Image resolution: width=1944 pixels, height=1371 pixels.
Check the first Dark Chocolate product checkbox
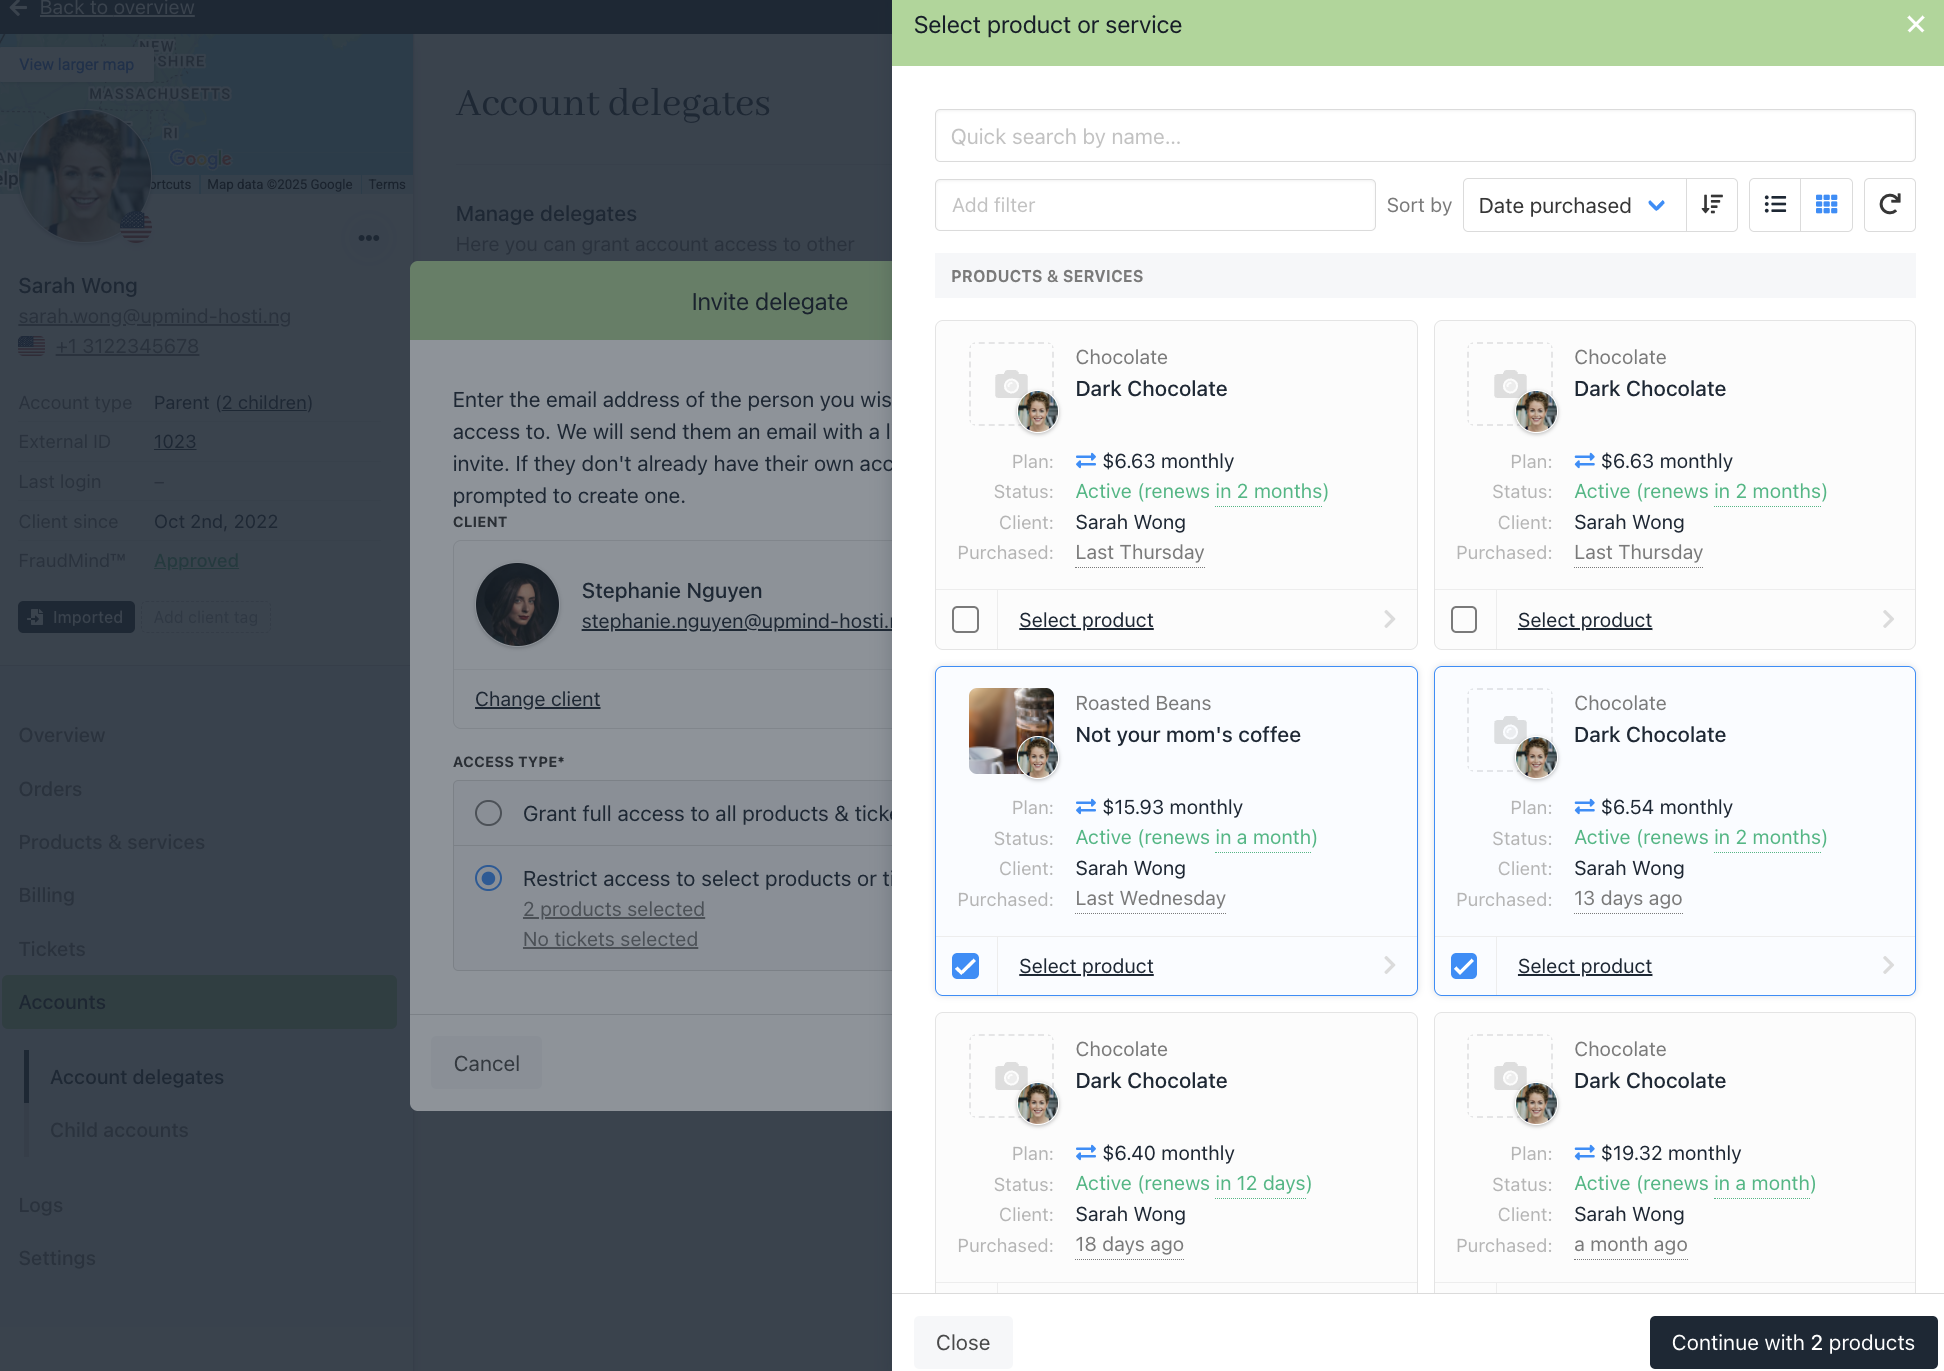pyautogui.click(x=965, y=620)
